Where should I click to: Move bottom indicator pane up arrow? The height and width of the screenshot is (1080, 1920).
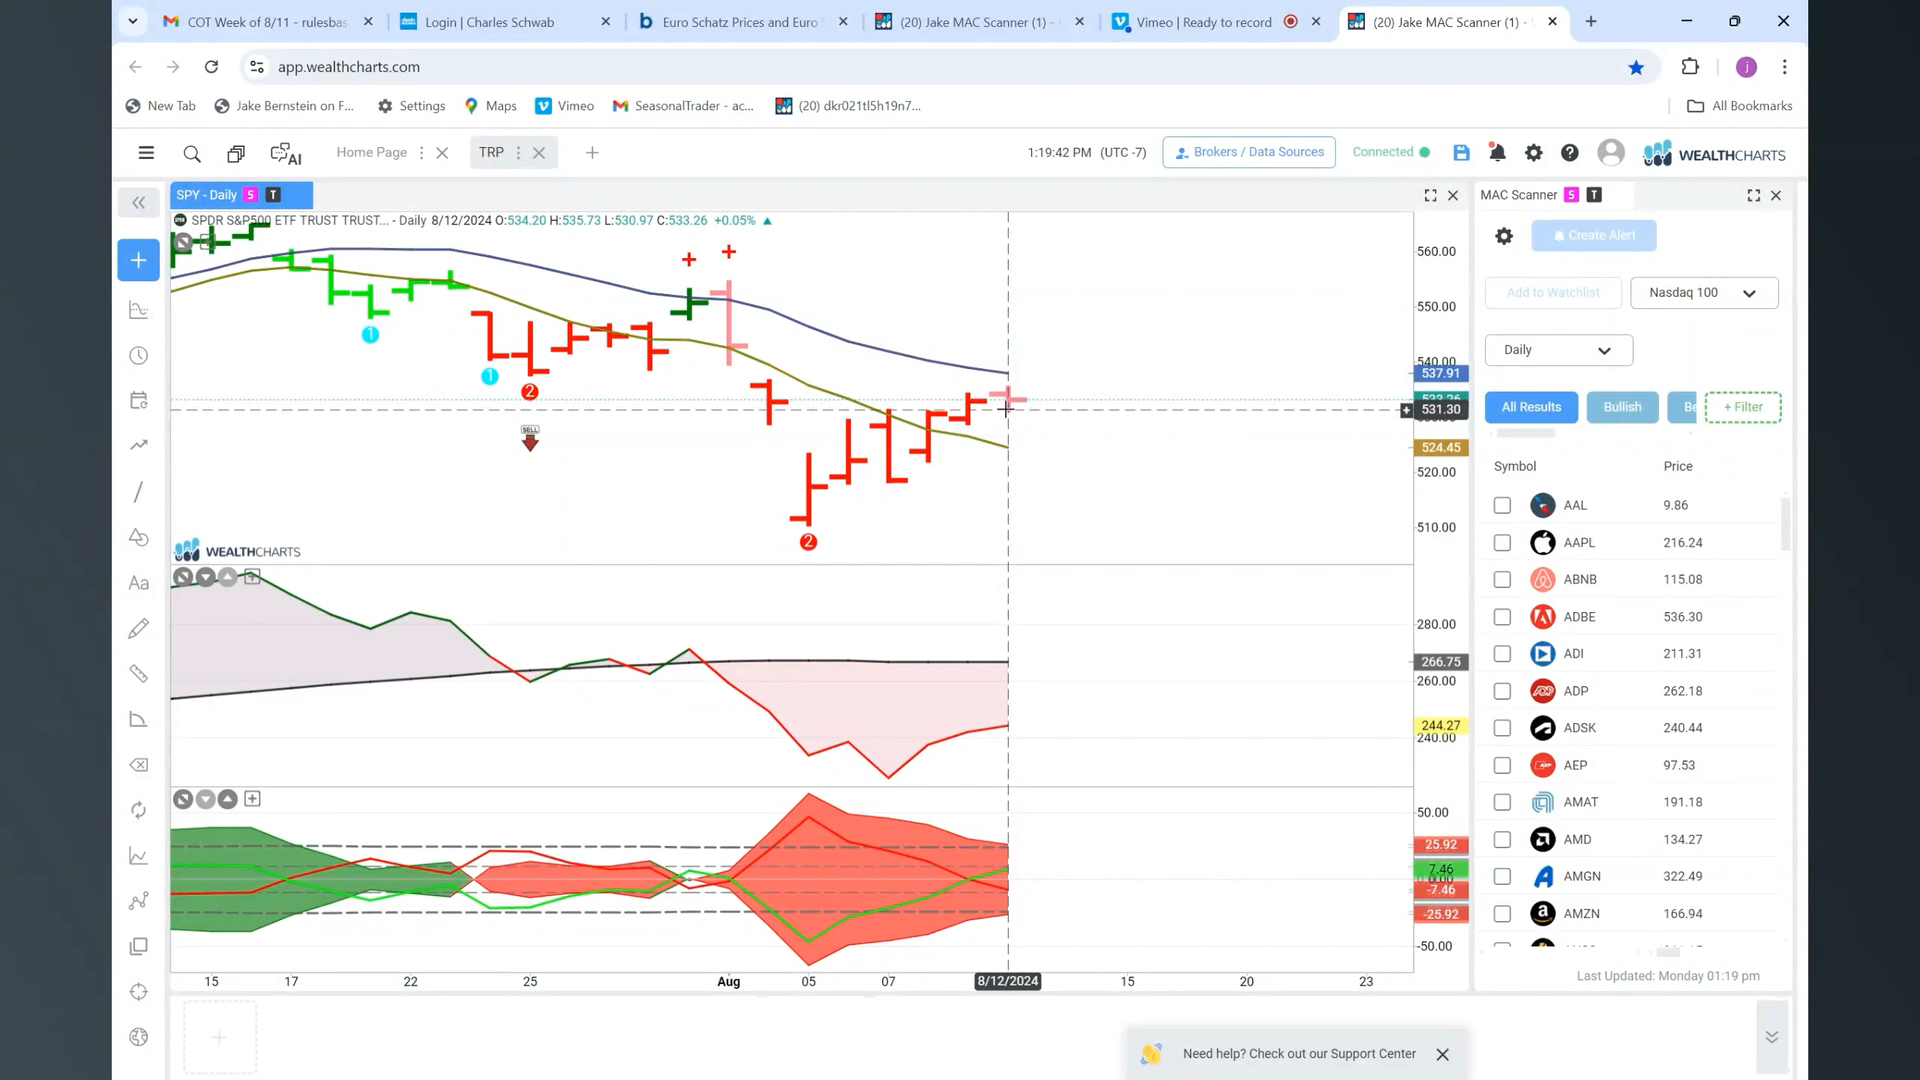pyautogui.click(x=228, y=799)
